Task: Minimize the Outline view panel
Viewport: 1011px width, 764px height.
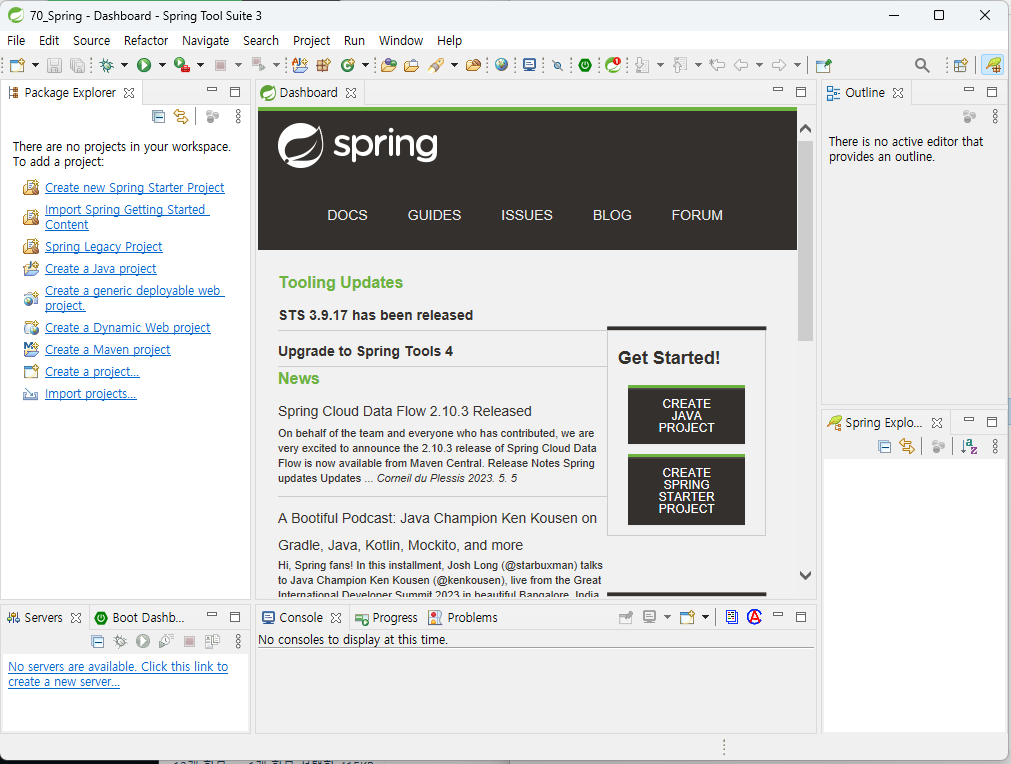Action: click(x=968, y=91)
